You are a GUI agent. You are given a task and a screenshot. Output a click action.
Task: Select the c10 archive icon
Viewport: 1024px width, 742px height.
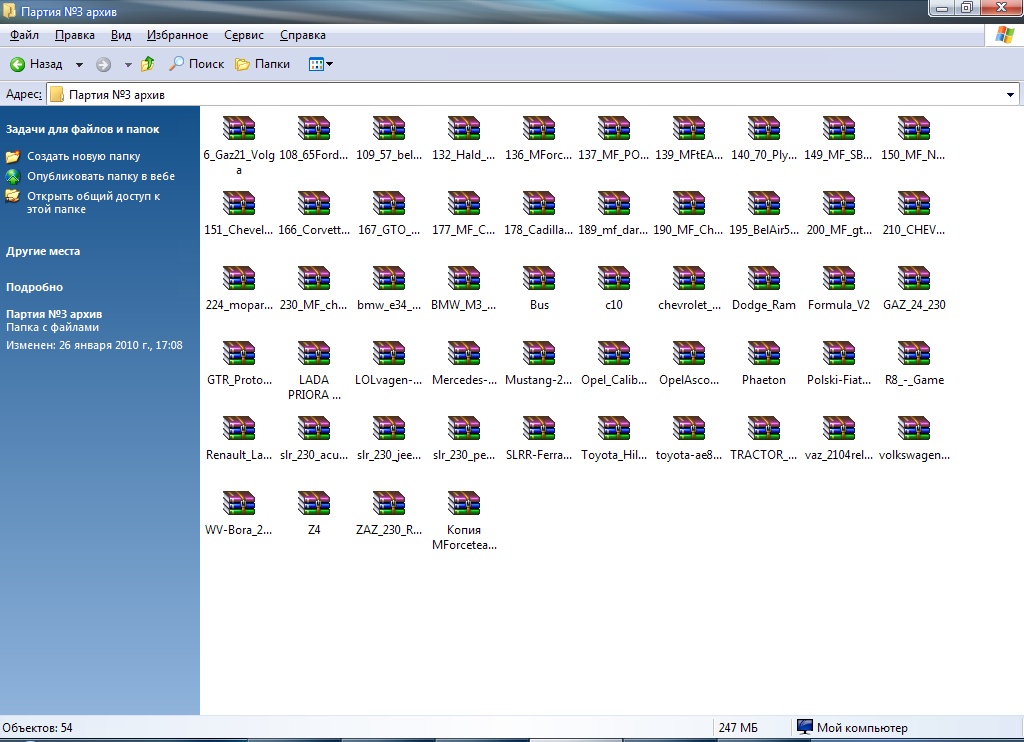613,278
